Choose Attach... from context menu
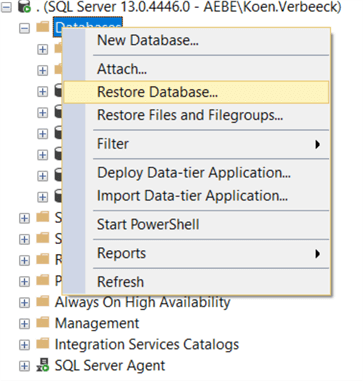This screenshot has width=363, height=381. 196,69
